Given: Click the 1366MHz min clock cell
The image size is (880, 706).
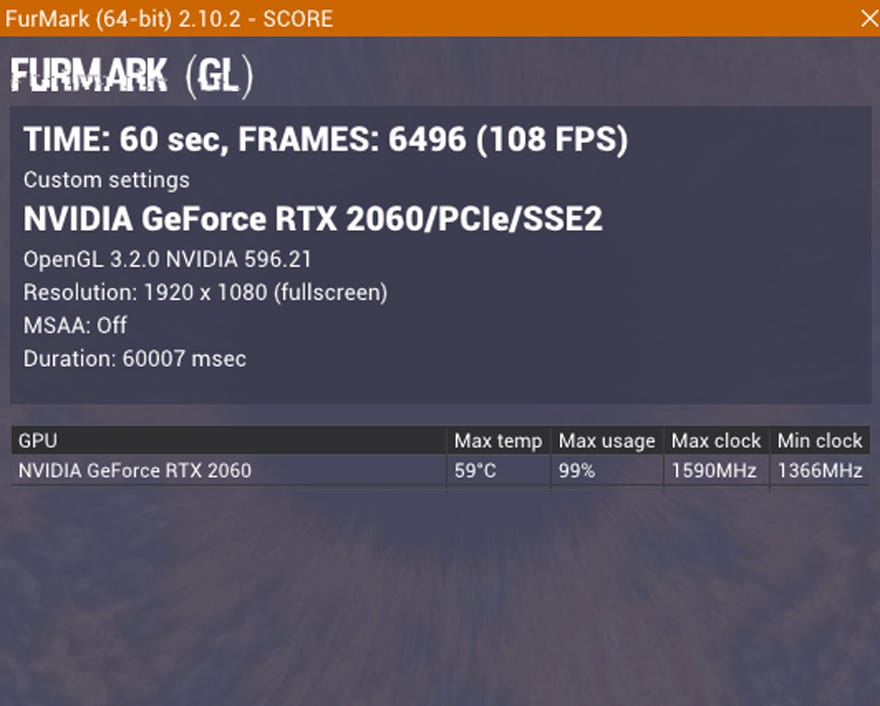Looking at the screenshot, I should (820, 470).
